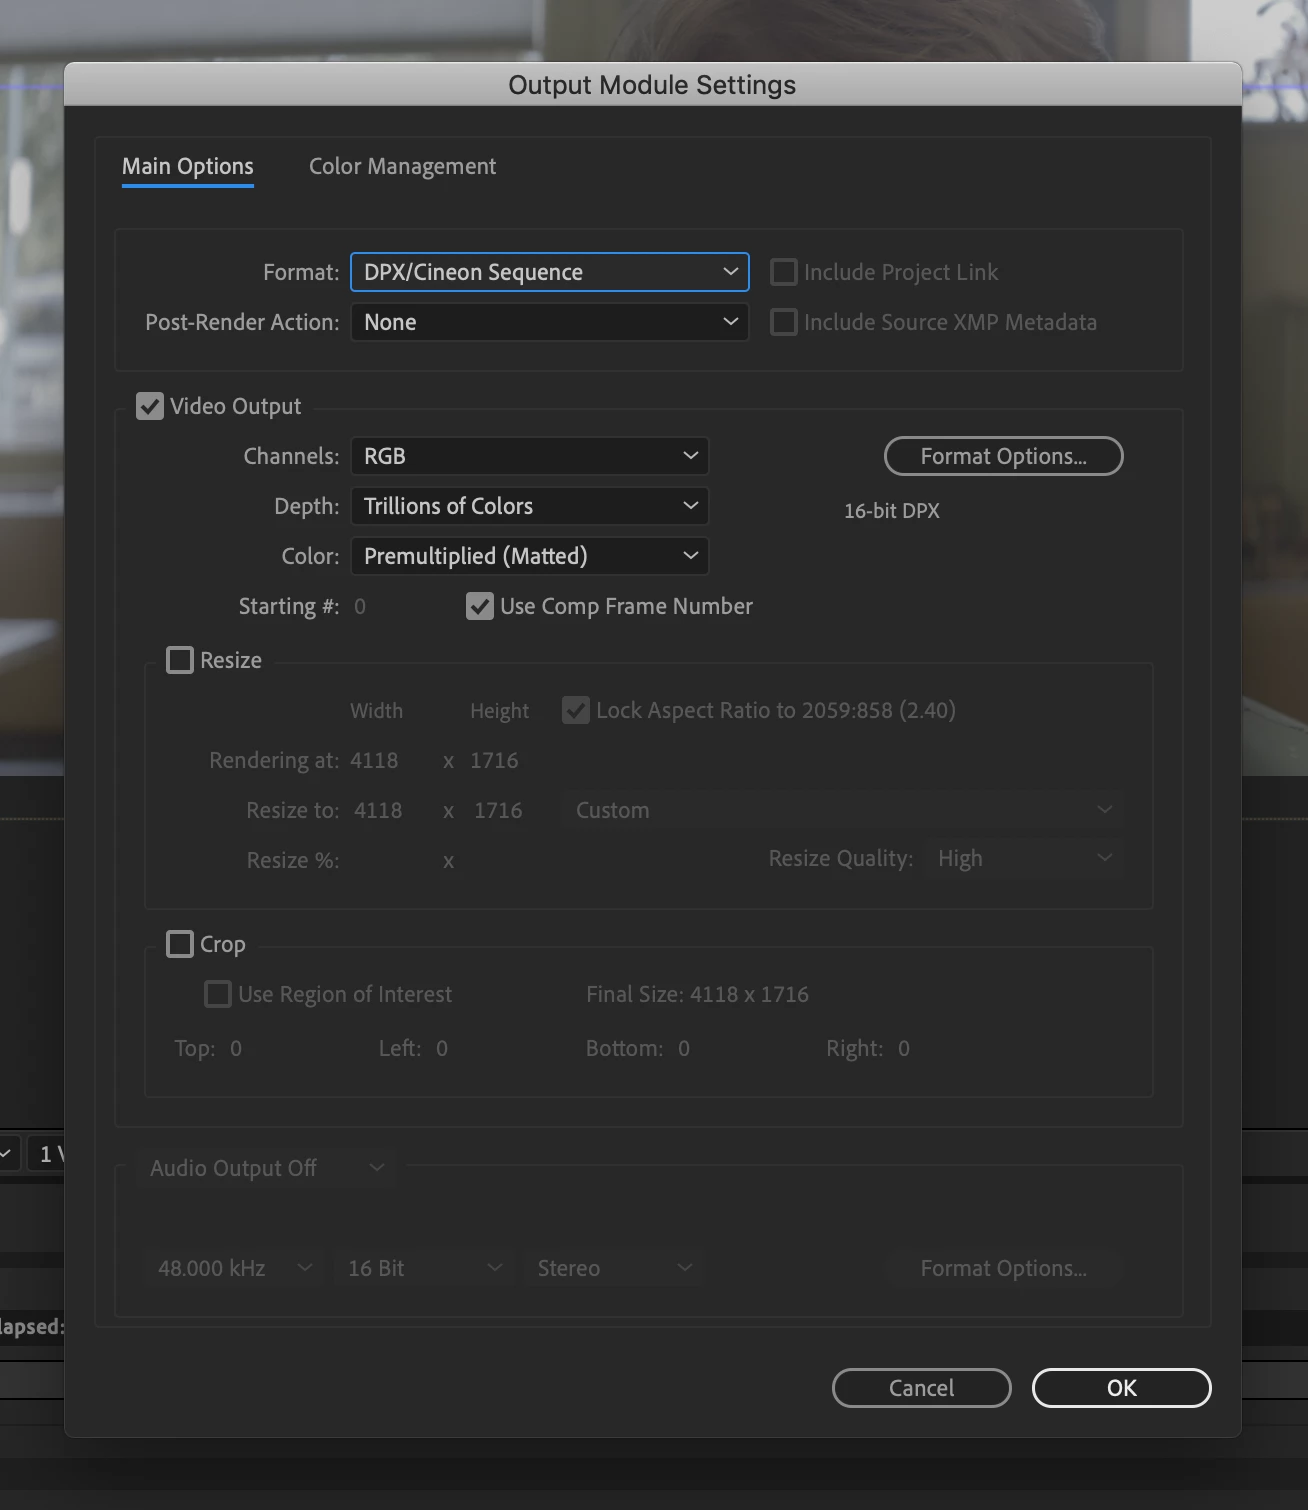Viewport: 1308px width, 1510px height.
Task: Click the Final Size: 4118 x 1716 text
Action: 697,995
